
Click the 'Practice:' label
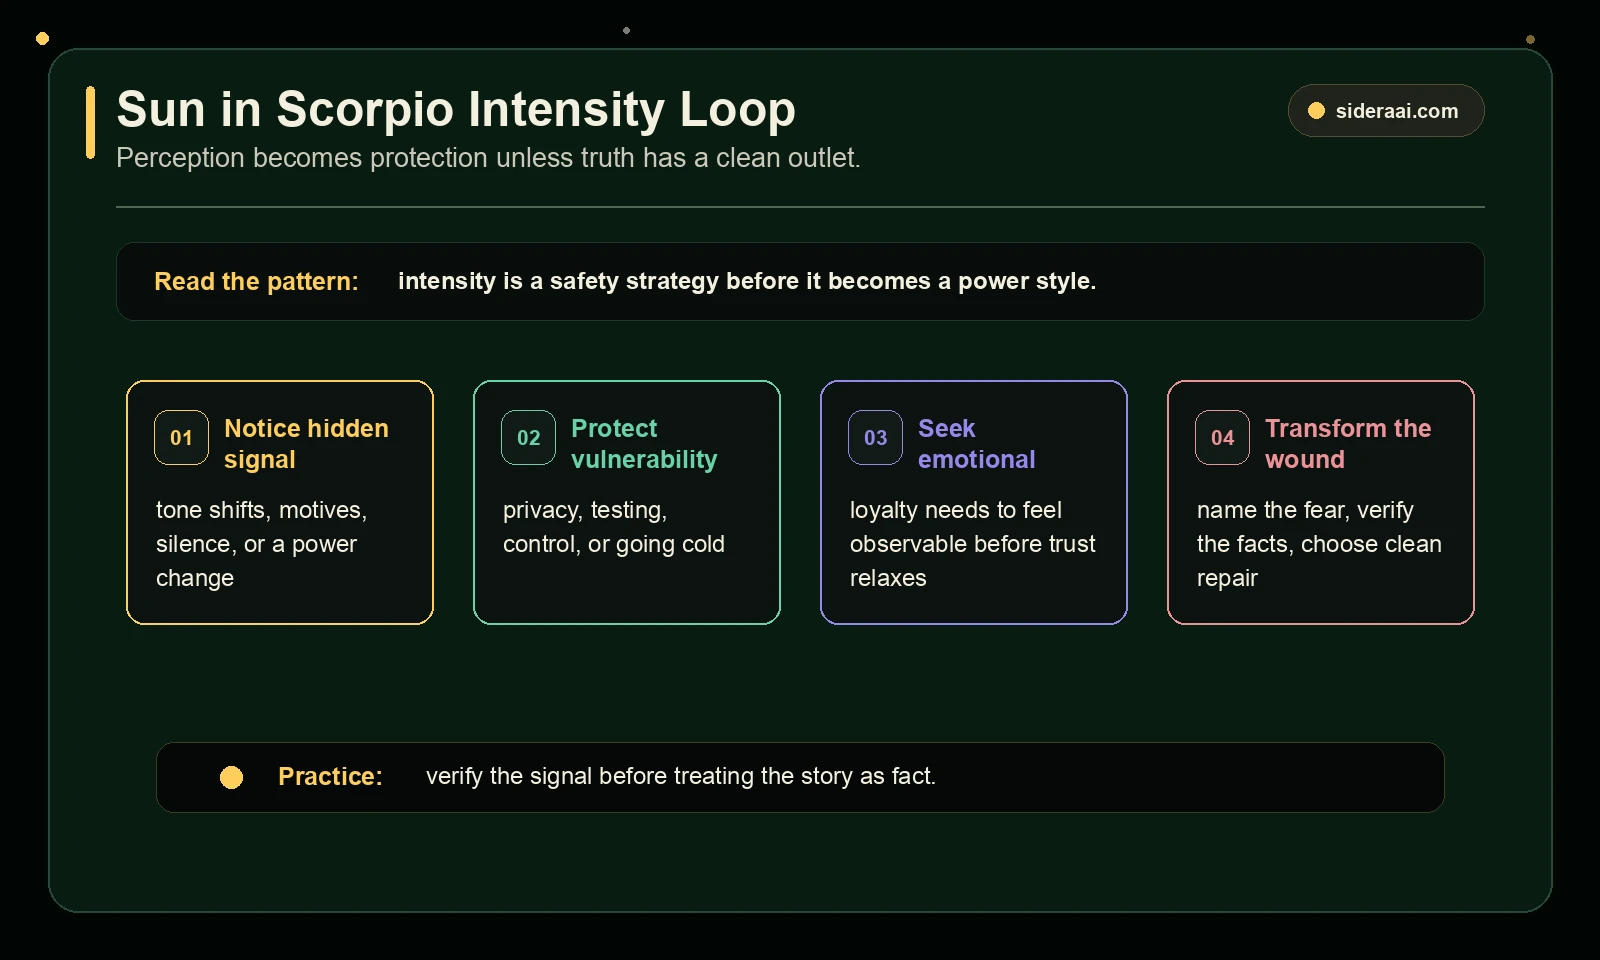(x=330, y=777)
